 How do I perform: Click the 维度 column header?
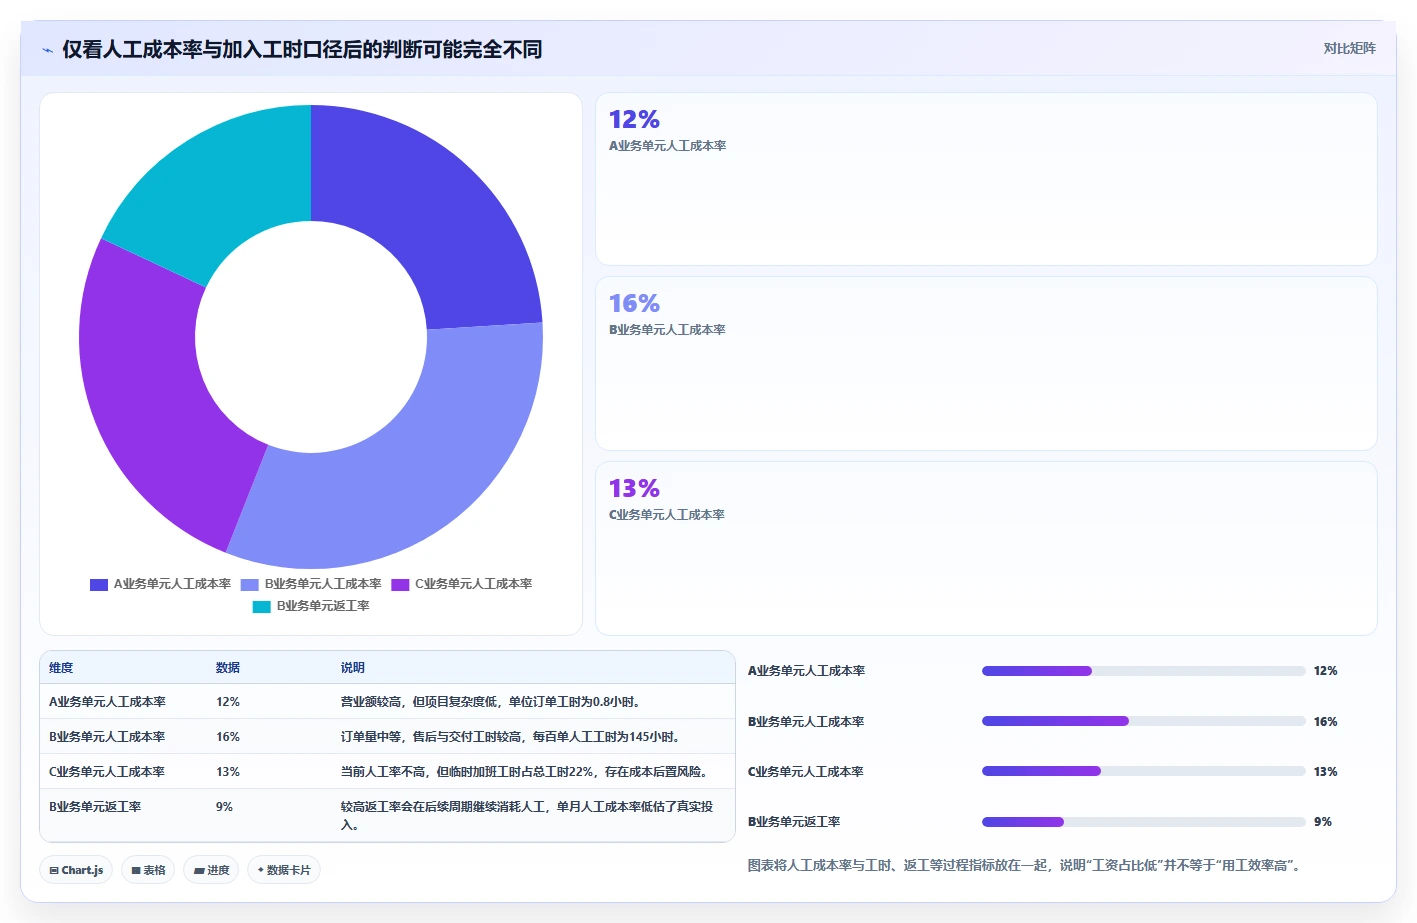(61, 668)
